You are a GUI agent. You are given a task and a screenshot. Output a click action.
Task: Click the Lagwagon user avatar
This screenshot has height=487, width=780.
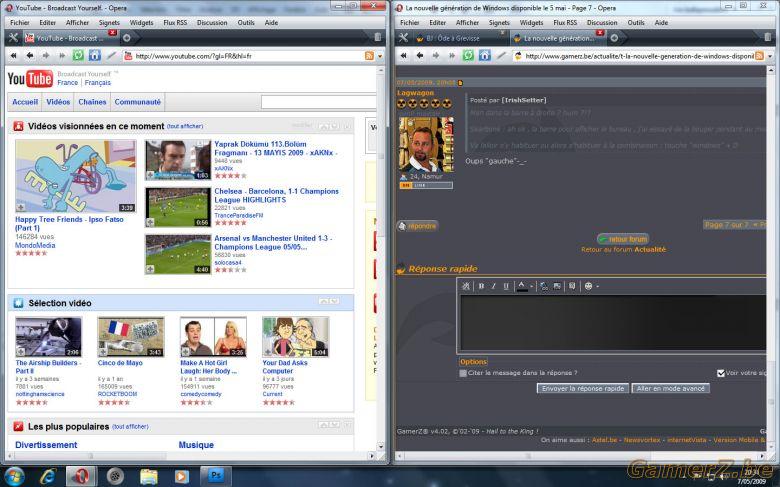click(x=426, y=145)
